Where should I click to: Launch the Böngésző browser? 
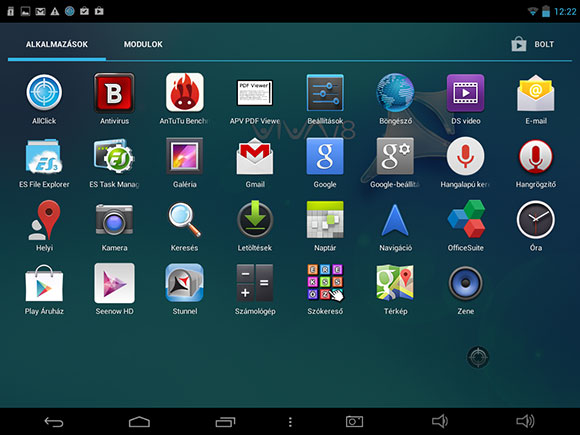click(395, 92)
